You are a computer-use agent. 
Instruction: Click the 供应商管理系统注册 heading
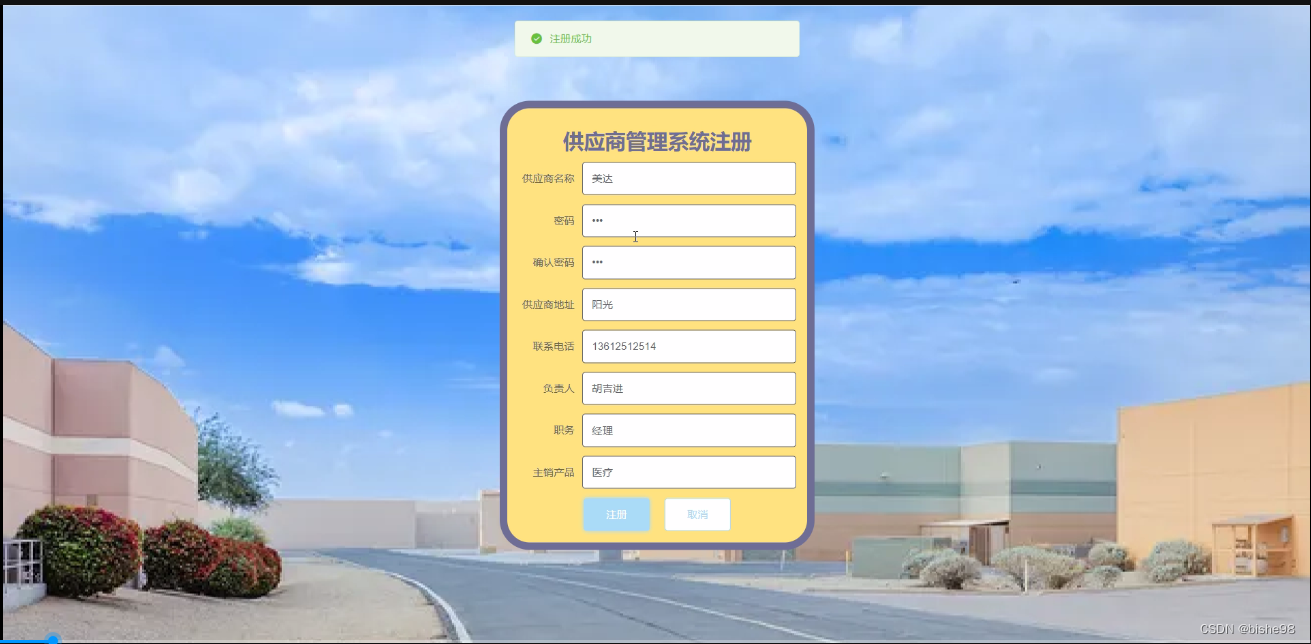(x=657, y=142)
